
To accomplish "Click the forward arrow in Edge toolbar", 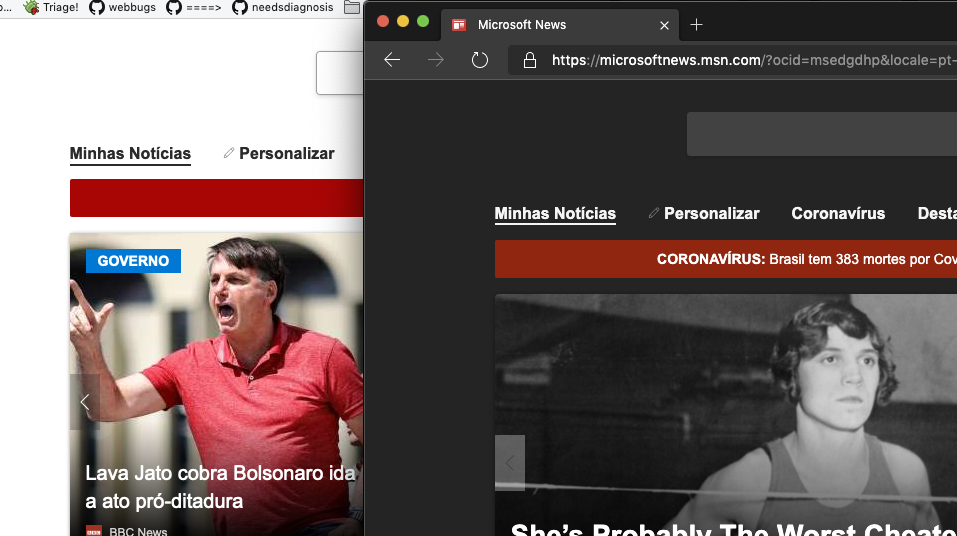I will pos(436,60).
